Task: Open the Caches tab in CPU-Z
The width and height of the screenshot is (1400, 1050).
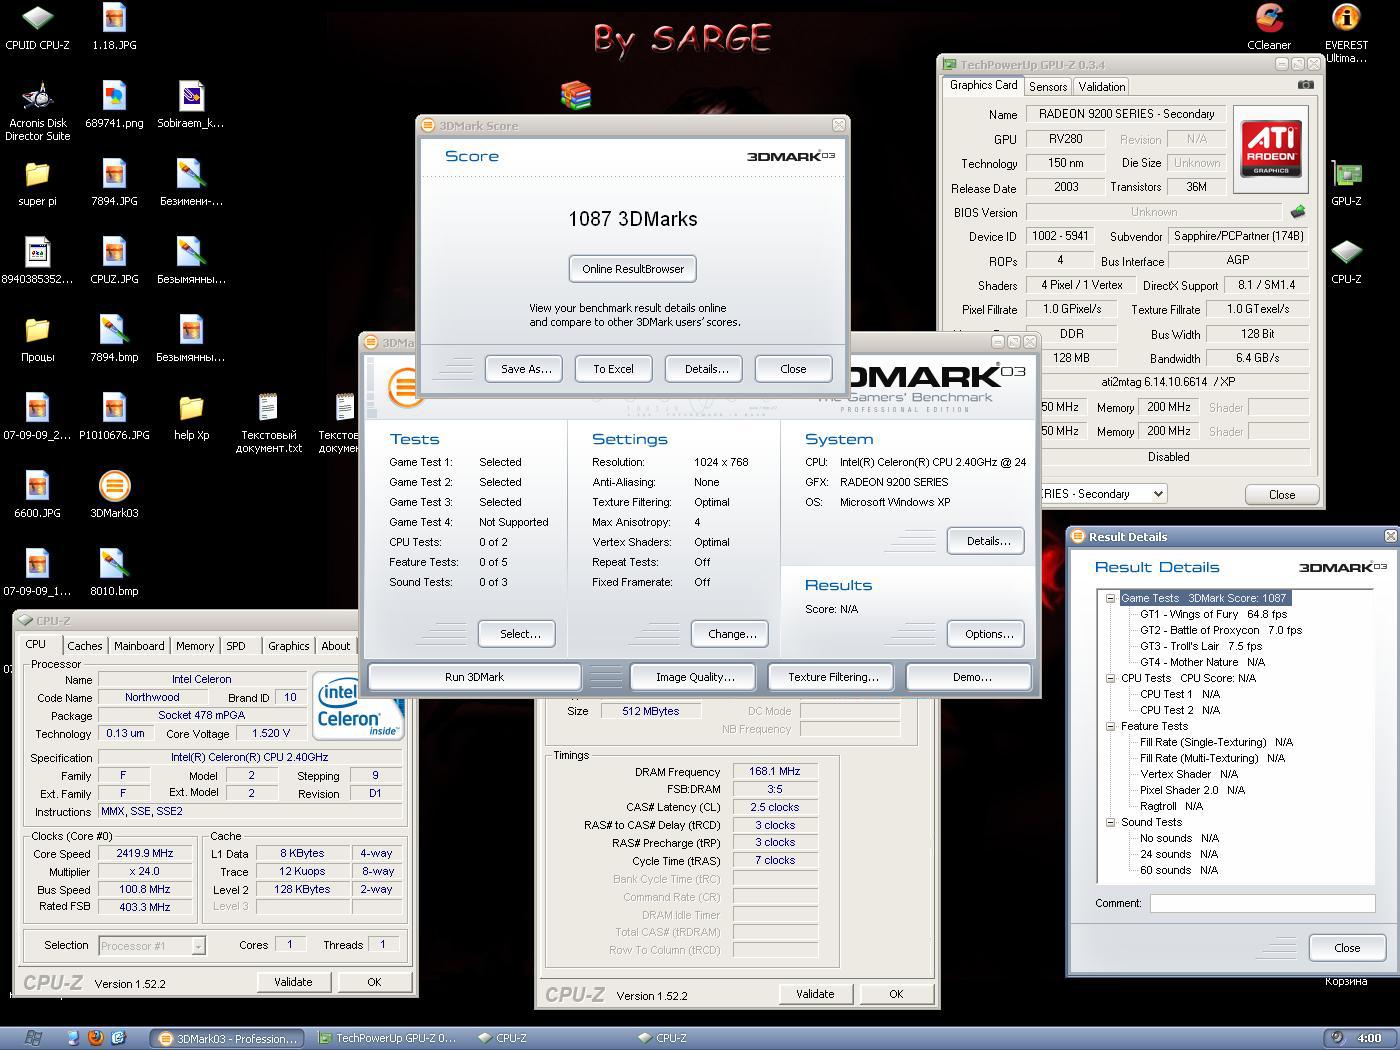Action: tap(85, 646)
